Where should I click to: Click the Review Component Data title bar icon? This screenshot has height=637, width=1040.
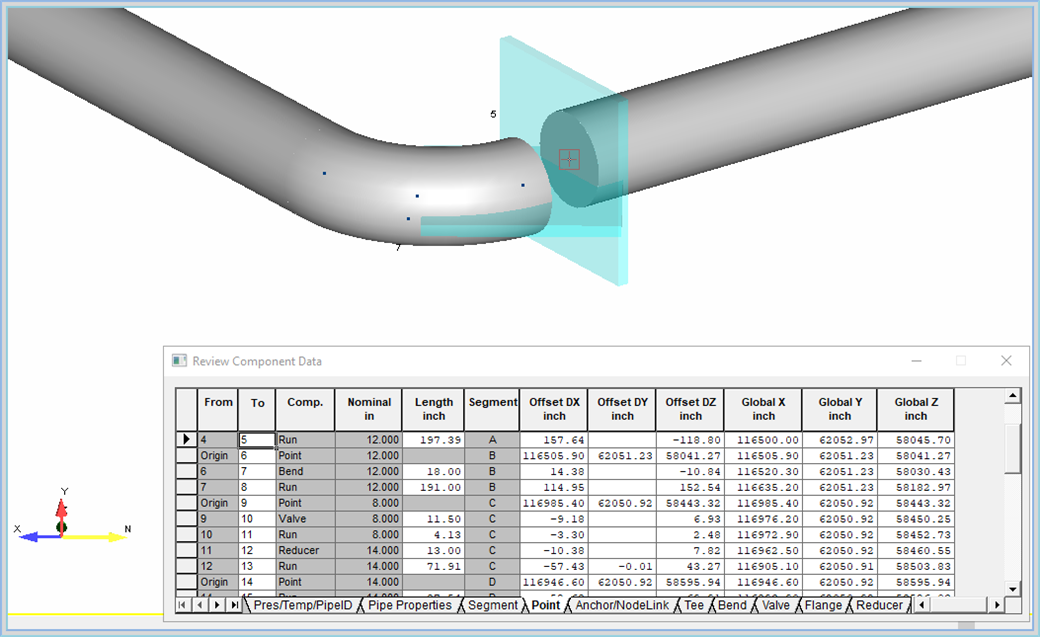tap(179, 360)
